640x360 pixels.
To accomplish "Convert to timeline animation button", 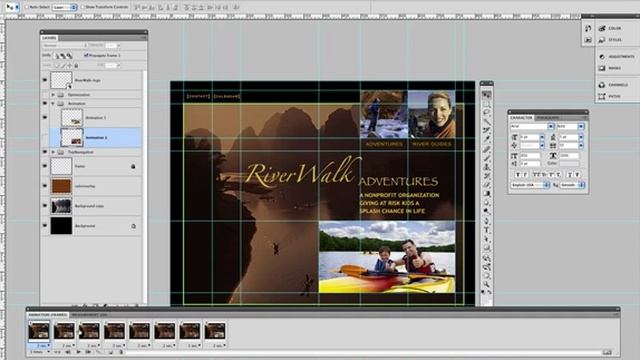I will pyautogui.click(x=607, y=352).
